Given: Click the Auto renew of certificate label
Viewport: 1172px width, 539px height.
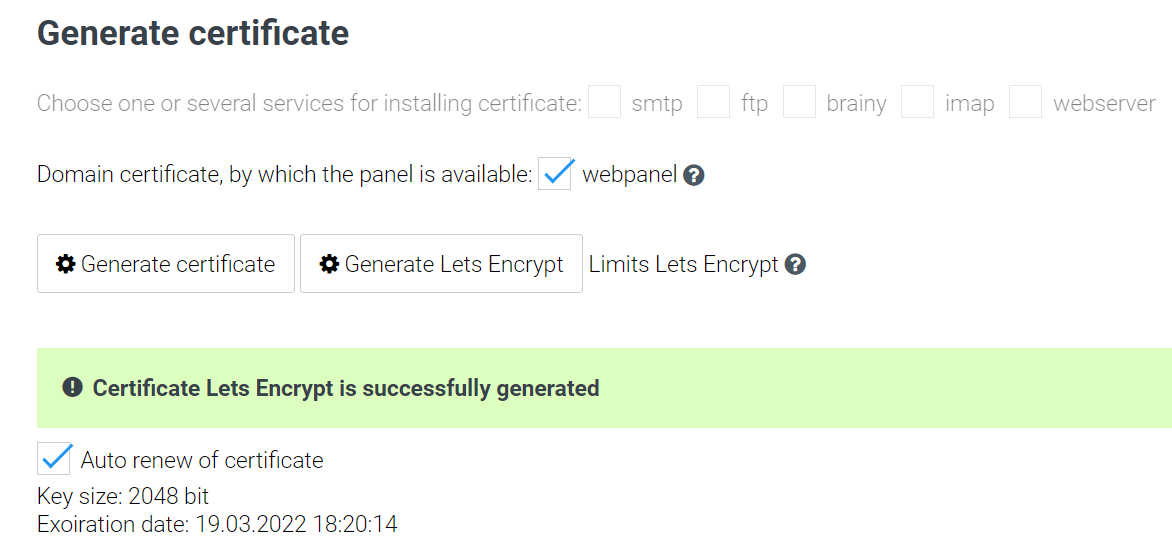Looking at the screenshot, I should click(x=202, y=460).
